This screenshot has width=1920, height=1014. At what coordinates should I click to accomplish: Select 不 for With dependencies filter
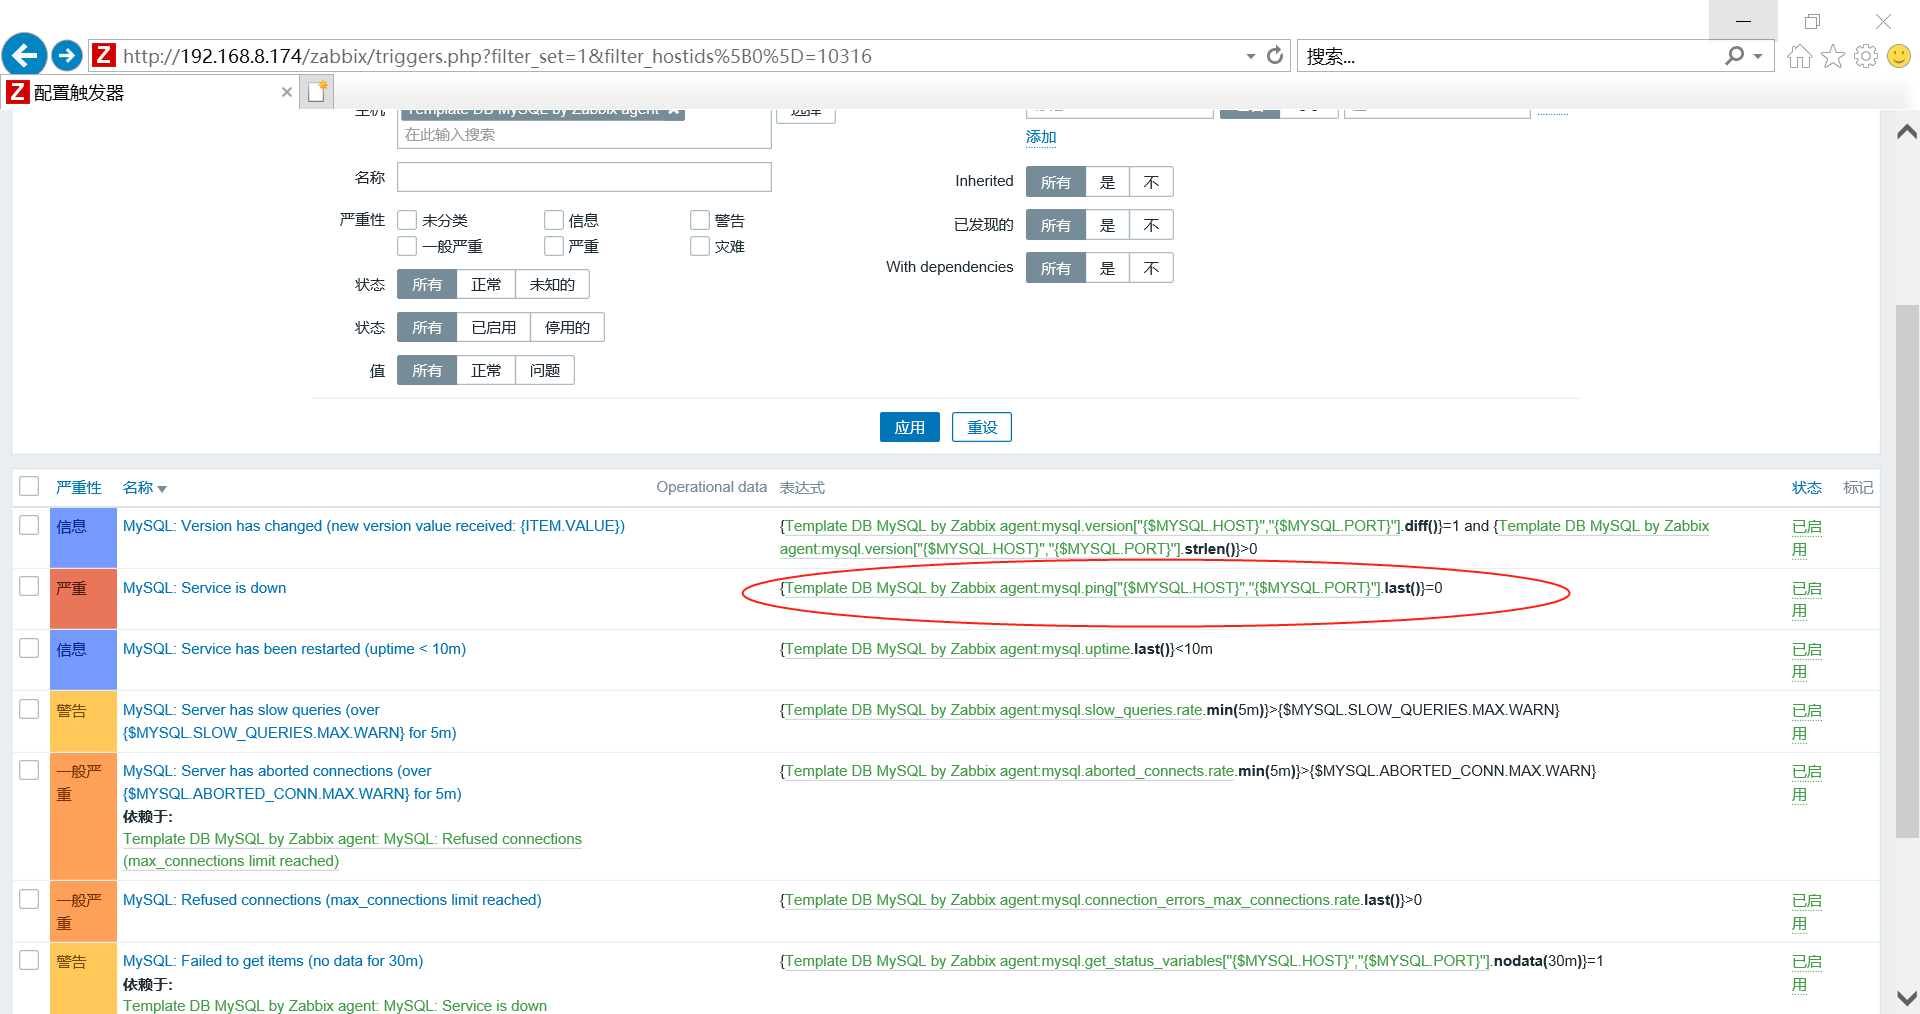coord(1151,268)
